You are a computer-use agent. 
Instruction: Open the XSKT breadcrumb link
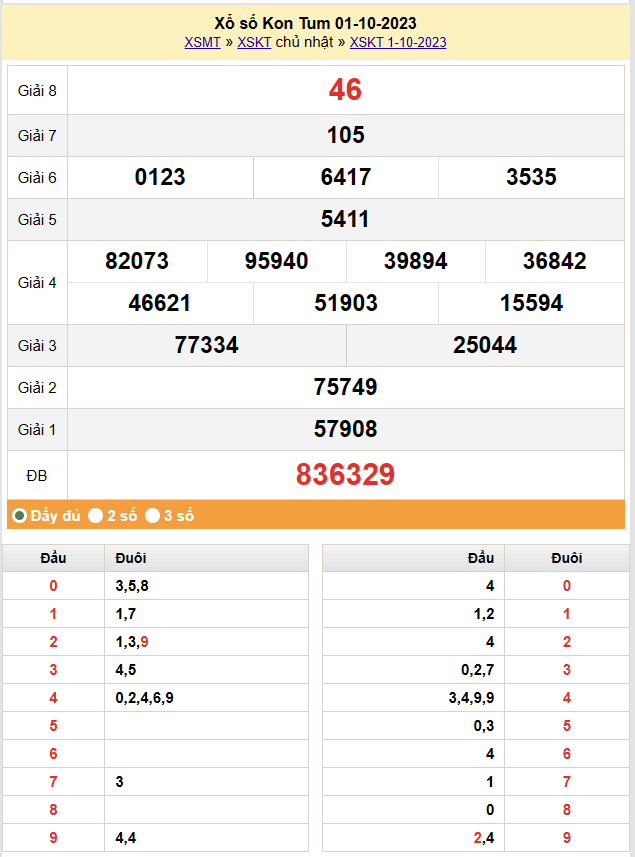254,42
